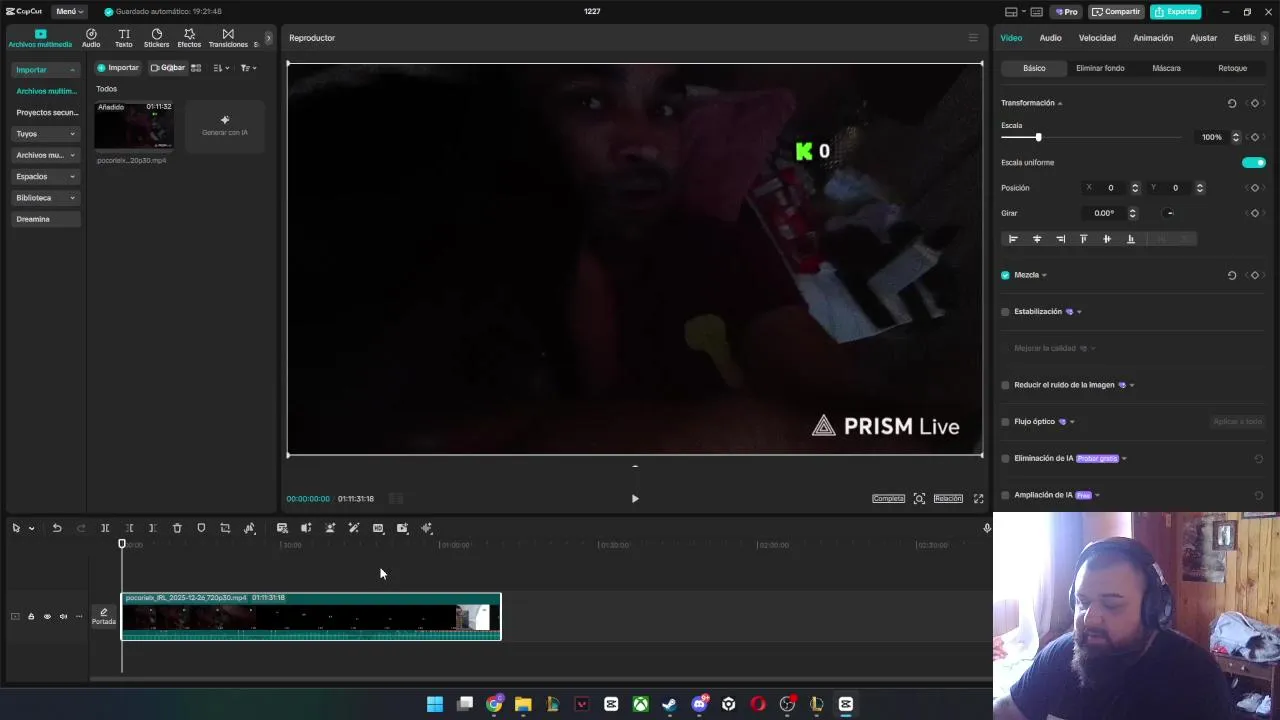Viewport: 1280px width, 720px height.
Task: Click the magic wand auto-edit icon
Action: pos(354,528)
